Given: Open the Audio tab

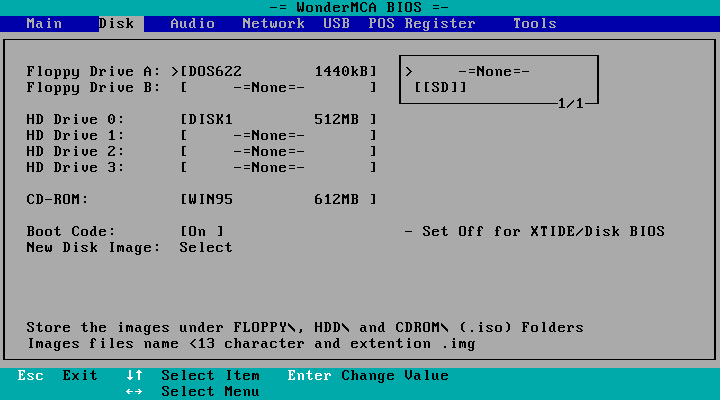Looking at the screenshot, I should point(192,23).
